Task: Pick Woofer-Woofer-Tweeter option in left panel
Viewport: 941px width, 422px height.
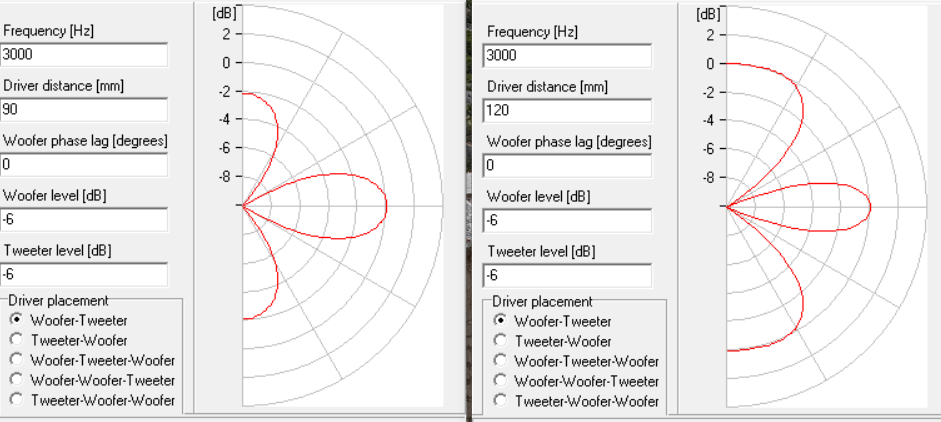Action: (16, 380)
